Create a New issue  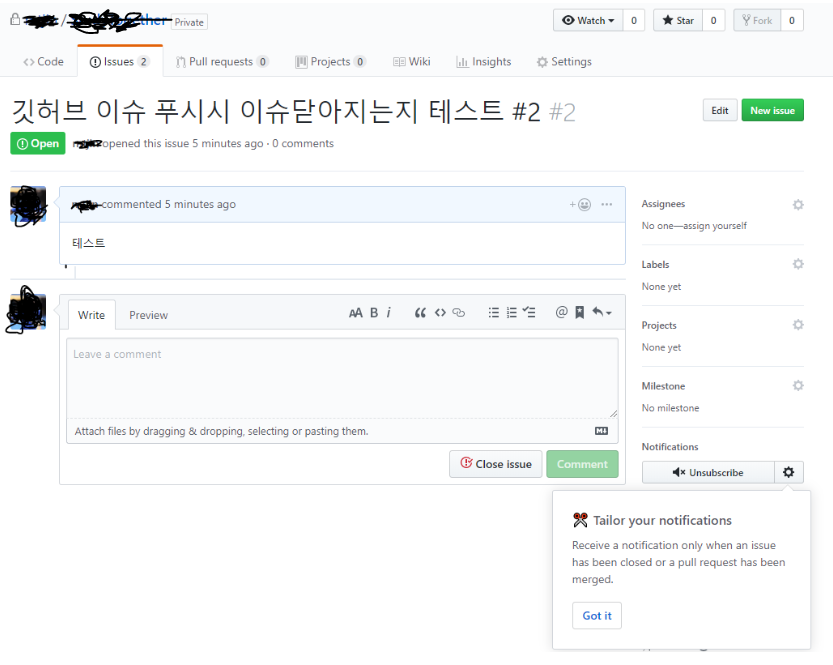pos(772,110)
